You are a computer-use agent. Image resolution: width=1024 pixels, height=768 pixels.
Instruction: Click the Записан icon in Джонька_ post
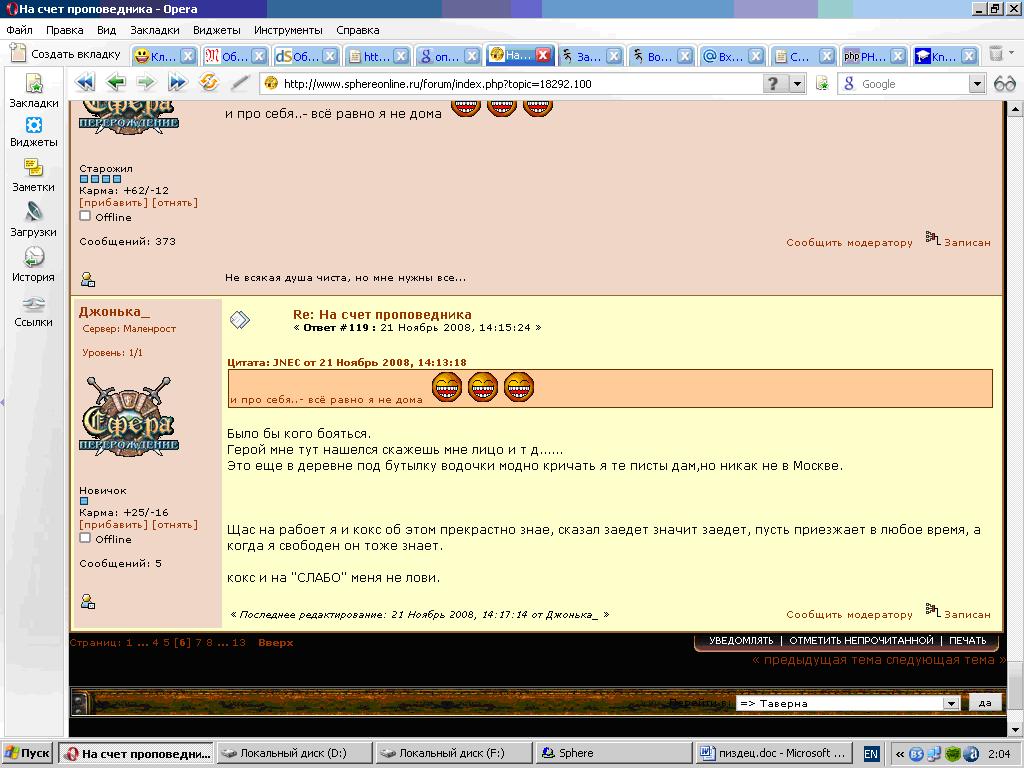pyautogui.click(x=933, y=611)
